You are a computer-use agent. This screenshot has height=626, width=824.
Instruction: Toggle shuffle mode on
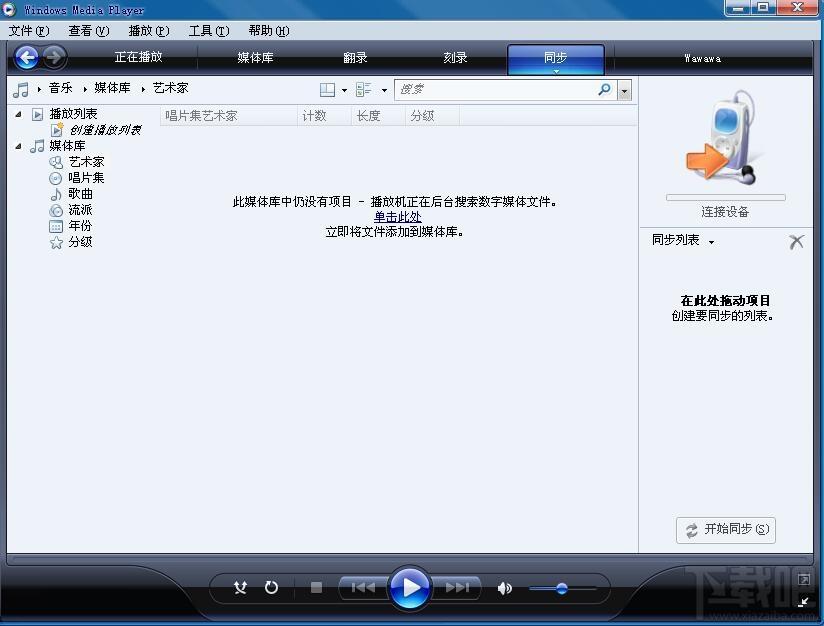(x=240, y=588)
